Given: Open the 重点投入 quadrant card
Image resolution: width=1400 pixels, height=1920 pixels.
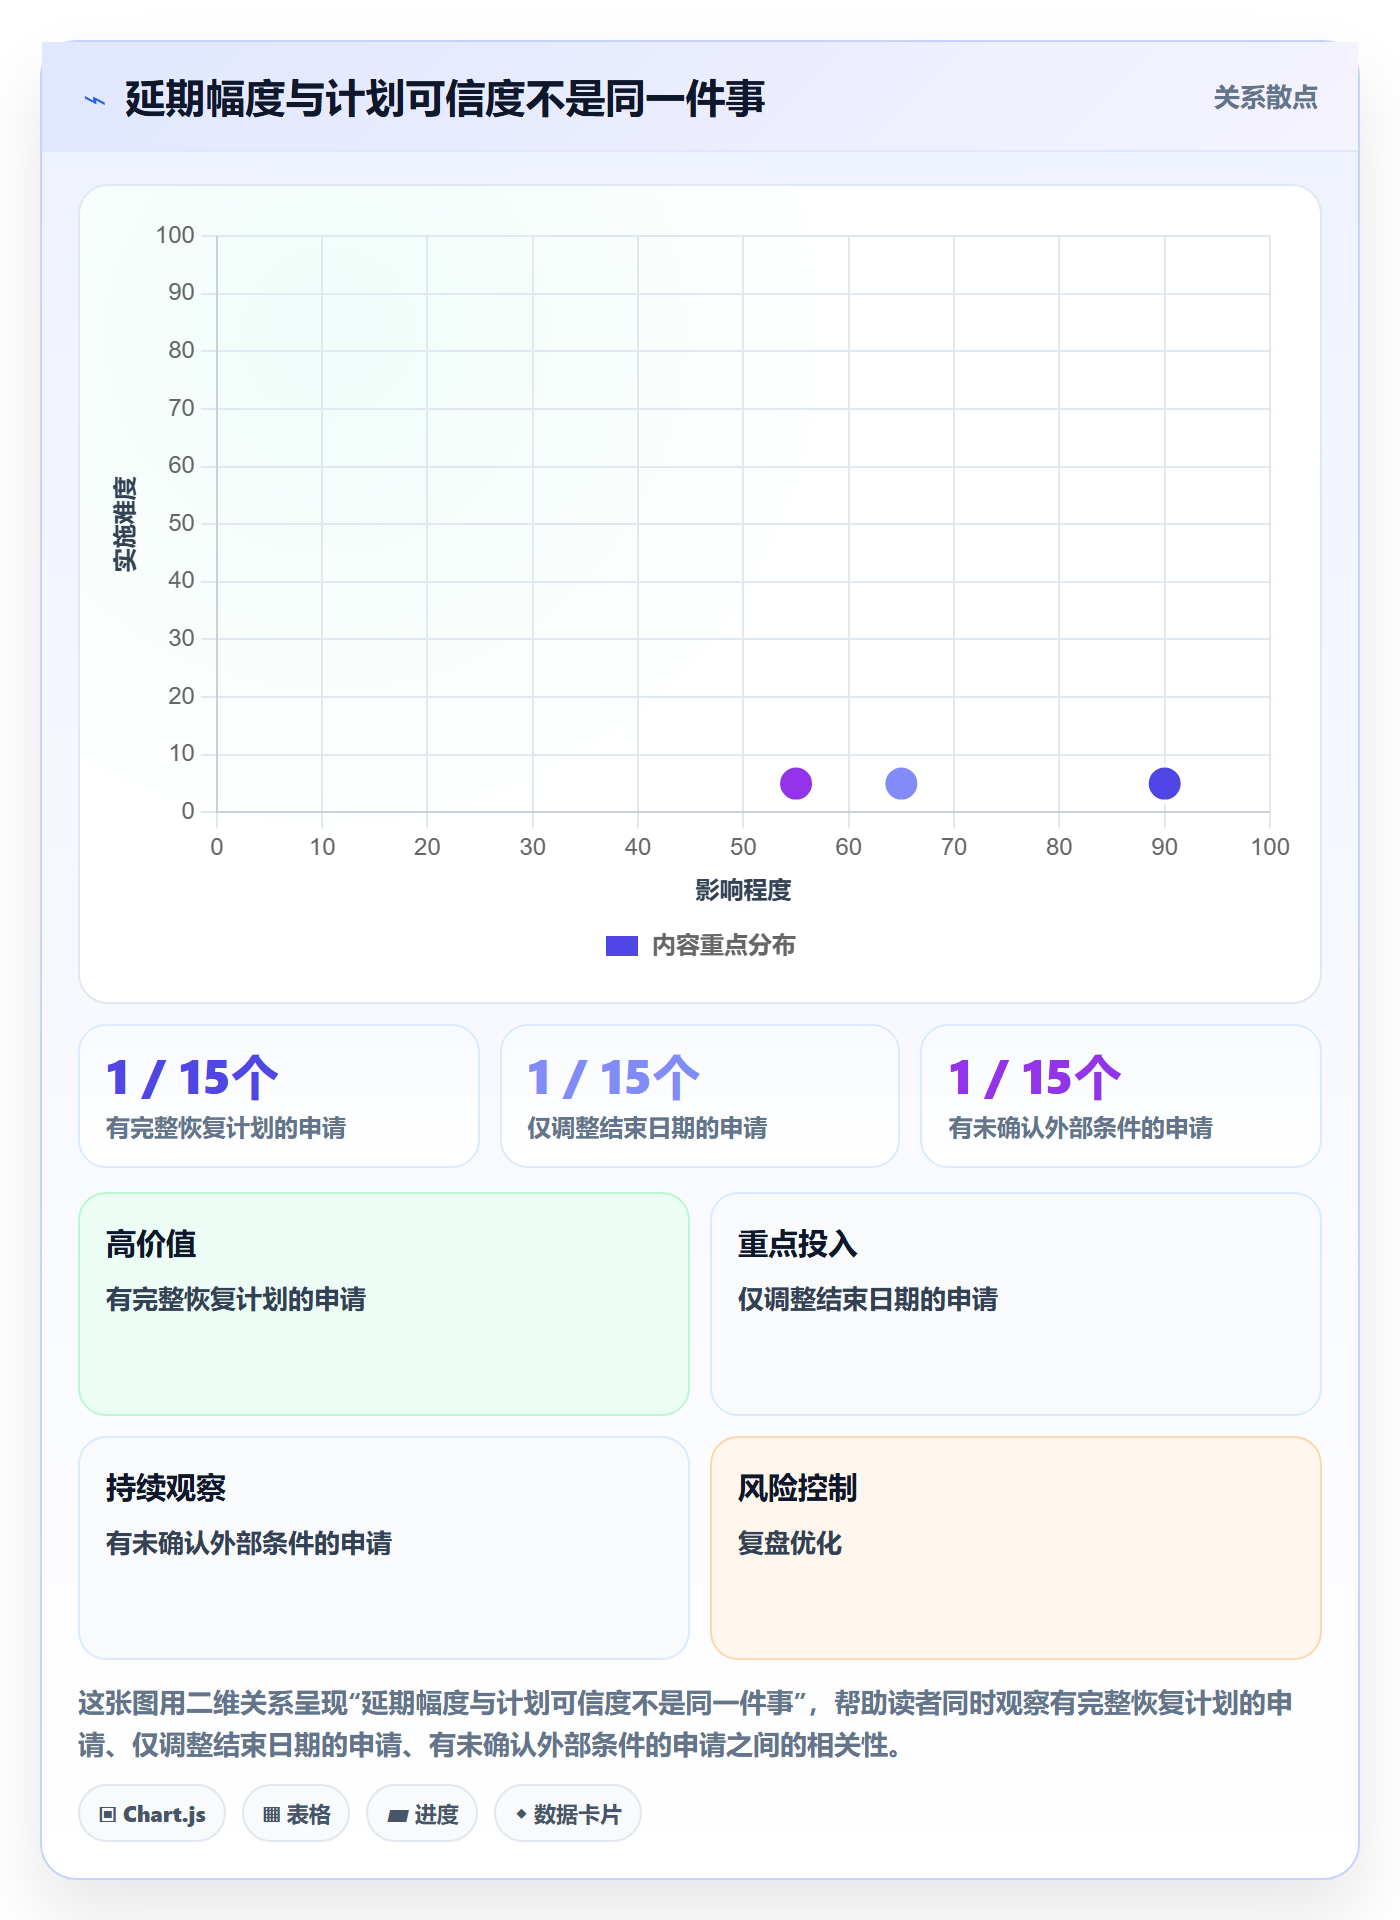Looking at the screenshot, I should click(x=1016, y=1304).
